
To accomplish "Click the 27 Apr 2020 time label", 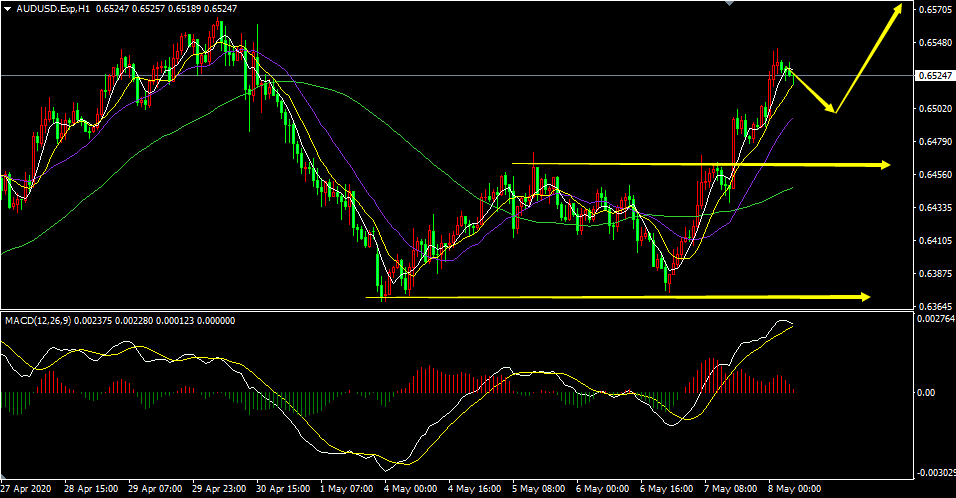I will (26, 489).
